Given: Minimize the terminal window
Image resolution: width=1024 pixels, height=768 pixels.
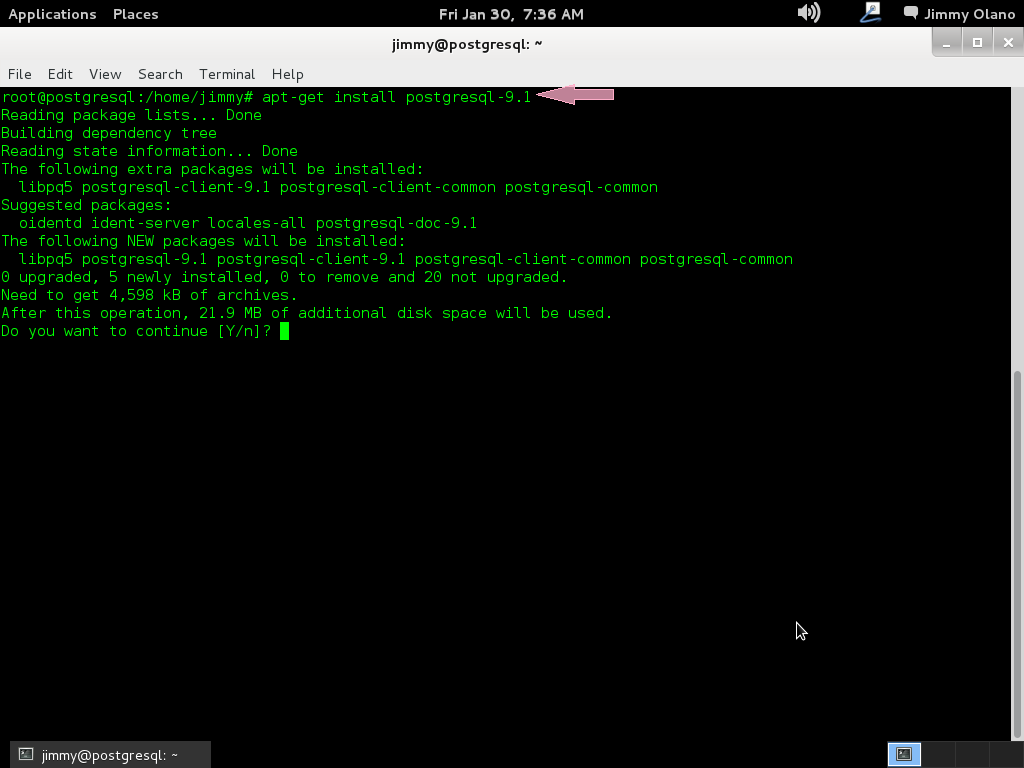Looking at the screenshot, I should tap(947, 42).
